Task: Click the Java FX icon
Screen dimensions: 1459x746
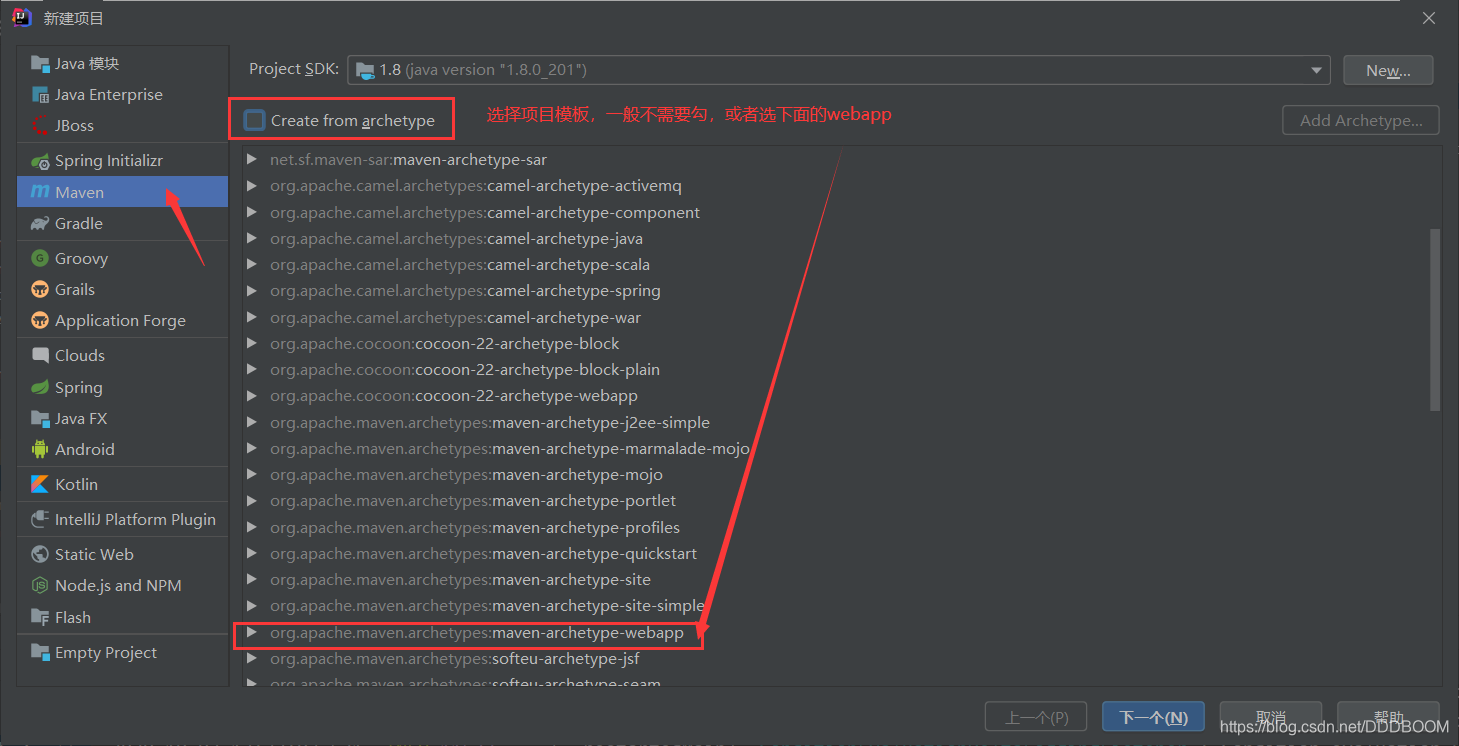Action: coord(40,419)
